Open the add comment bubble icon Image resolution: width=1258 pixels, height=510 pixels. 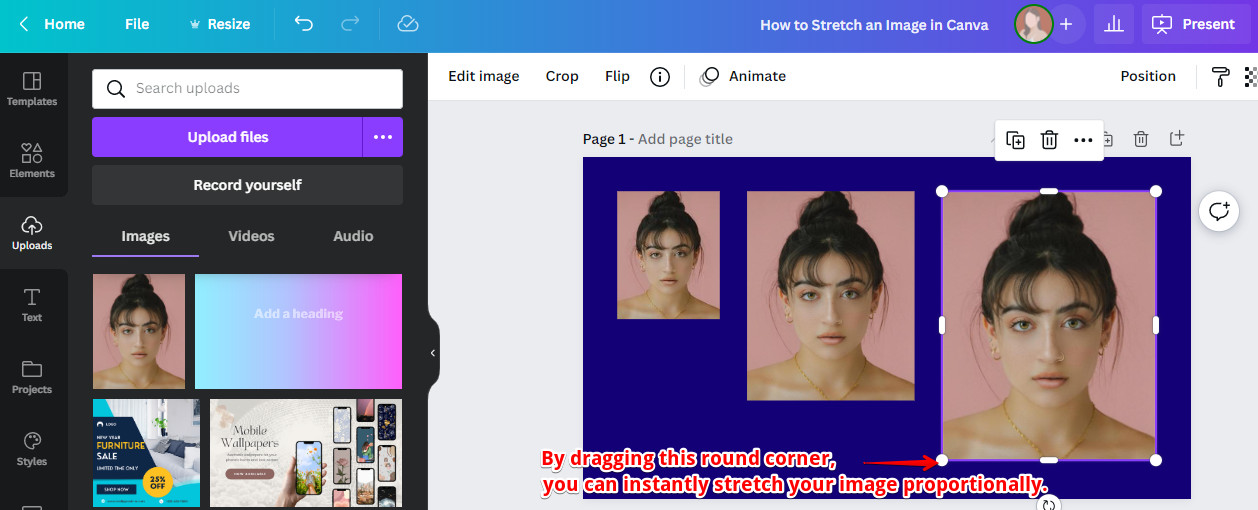click(x=1219, y=211)
